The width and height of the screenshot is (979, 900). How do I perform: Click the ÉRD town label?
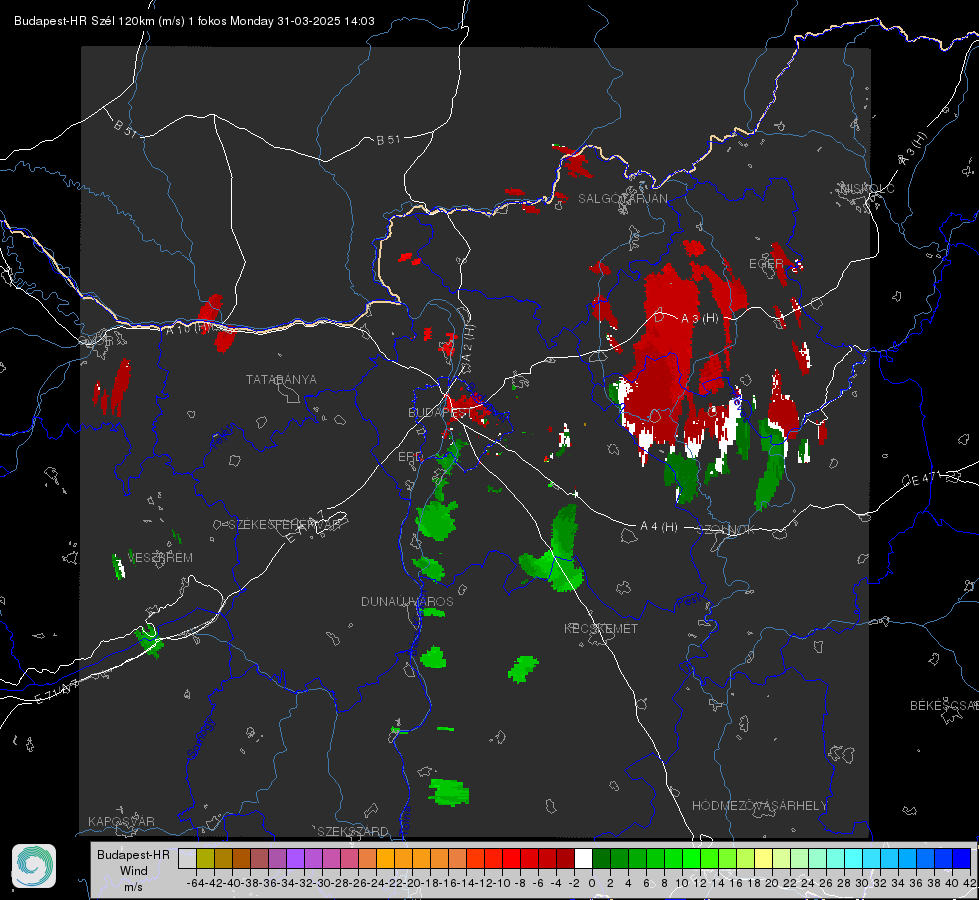click(x=409, y=457)
